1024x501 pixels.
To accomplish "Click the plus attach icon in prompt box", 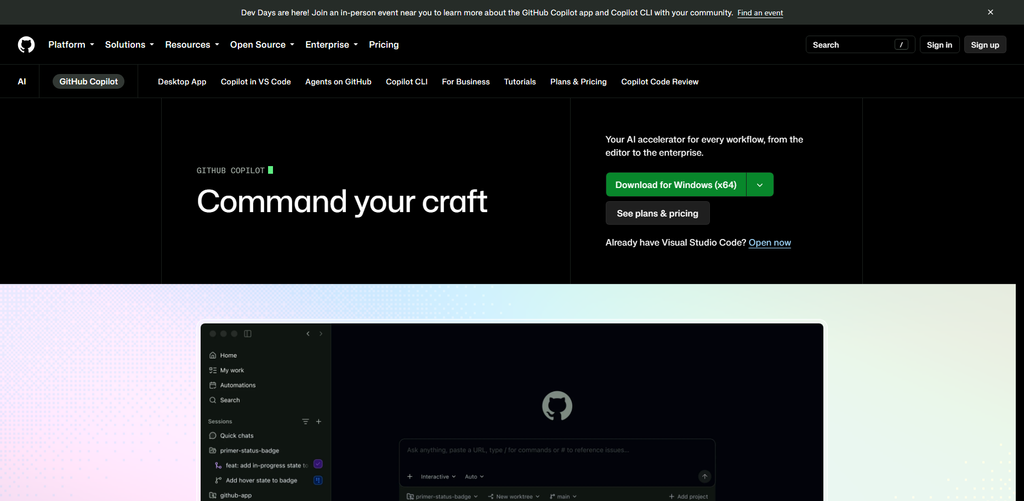I will (409, 477).
